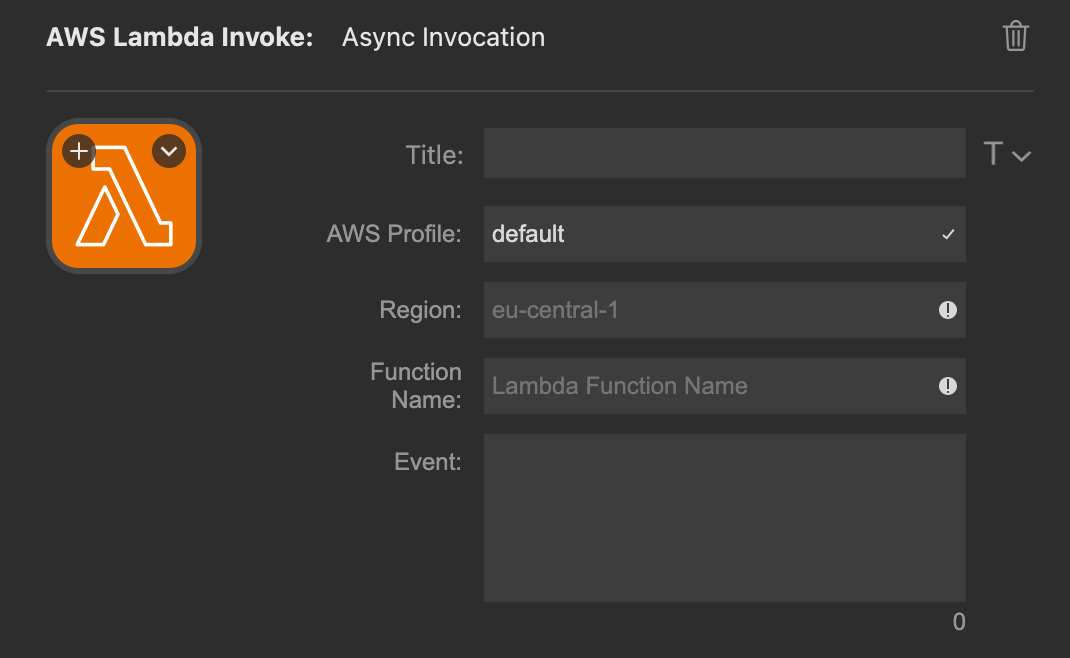Viewport: 1070px width, 658px height.
Task: Focus the Region eu-central-1 field
Action: pyautogui.click(x=725, y=310)
